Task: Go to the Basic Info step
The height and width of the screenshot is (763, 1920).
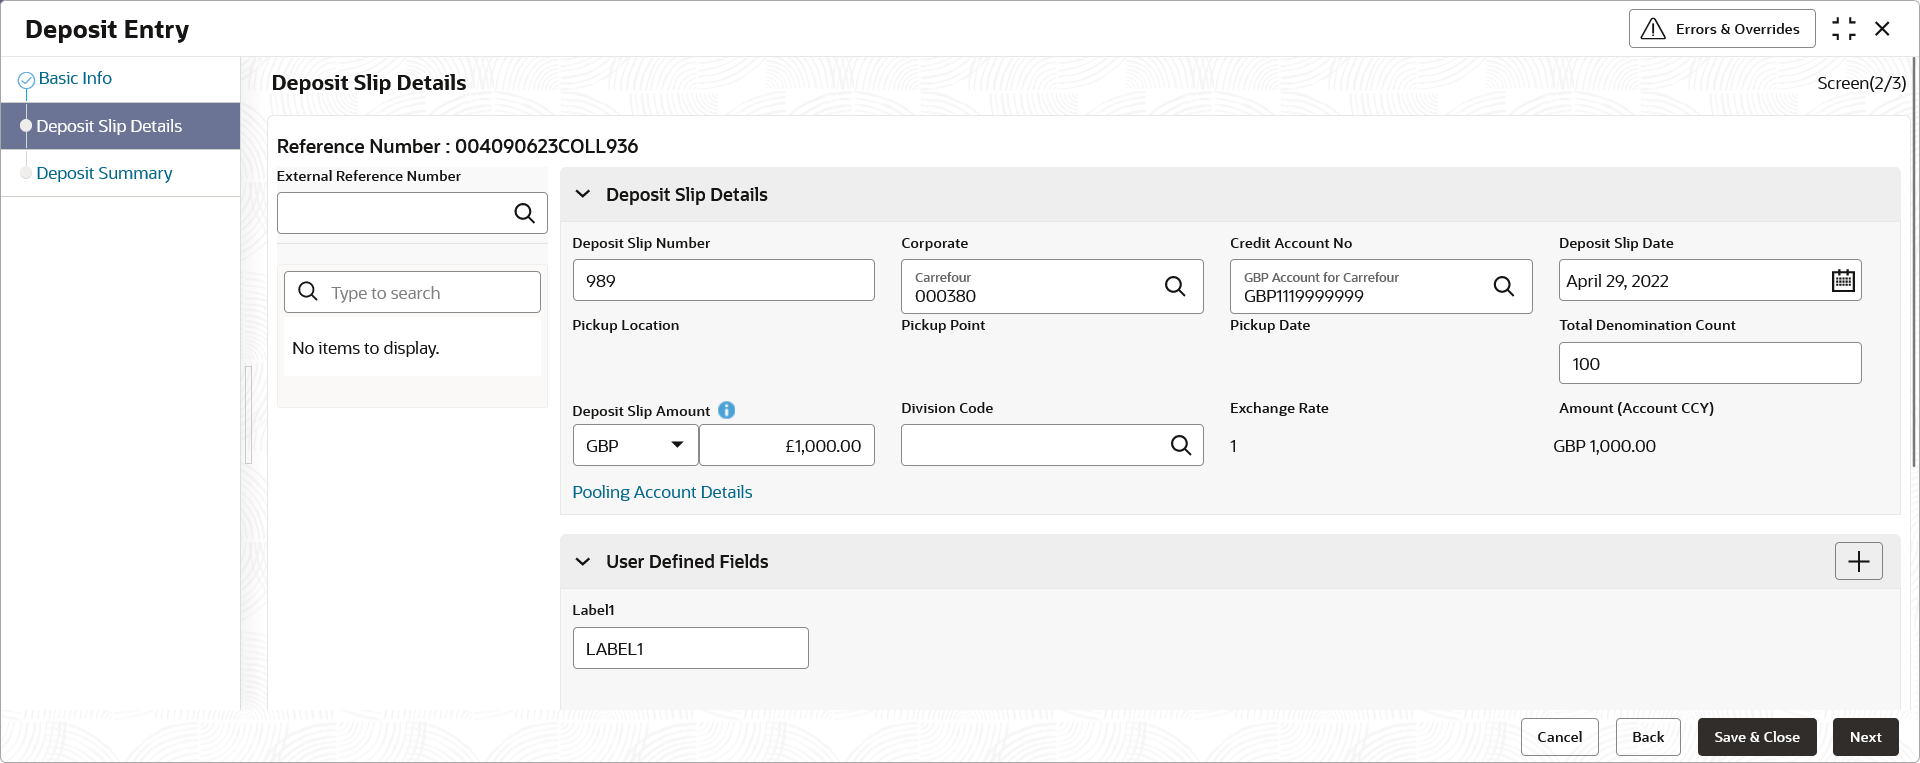Action: (x=75, y=78)
